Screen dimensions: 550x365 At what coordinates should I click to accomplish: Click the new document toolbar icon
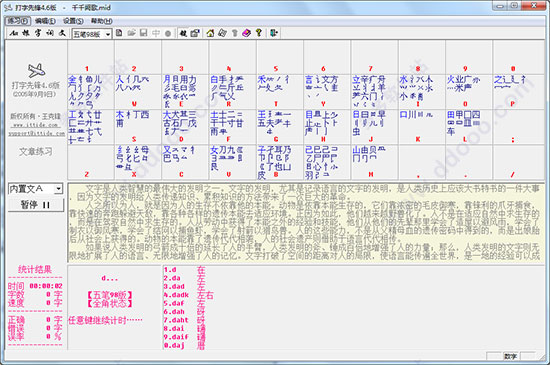coord(119,33)
